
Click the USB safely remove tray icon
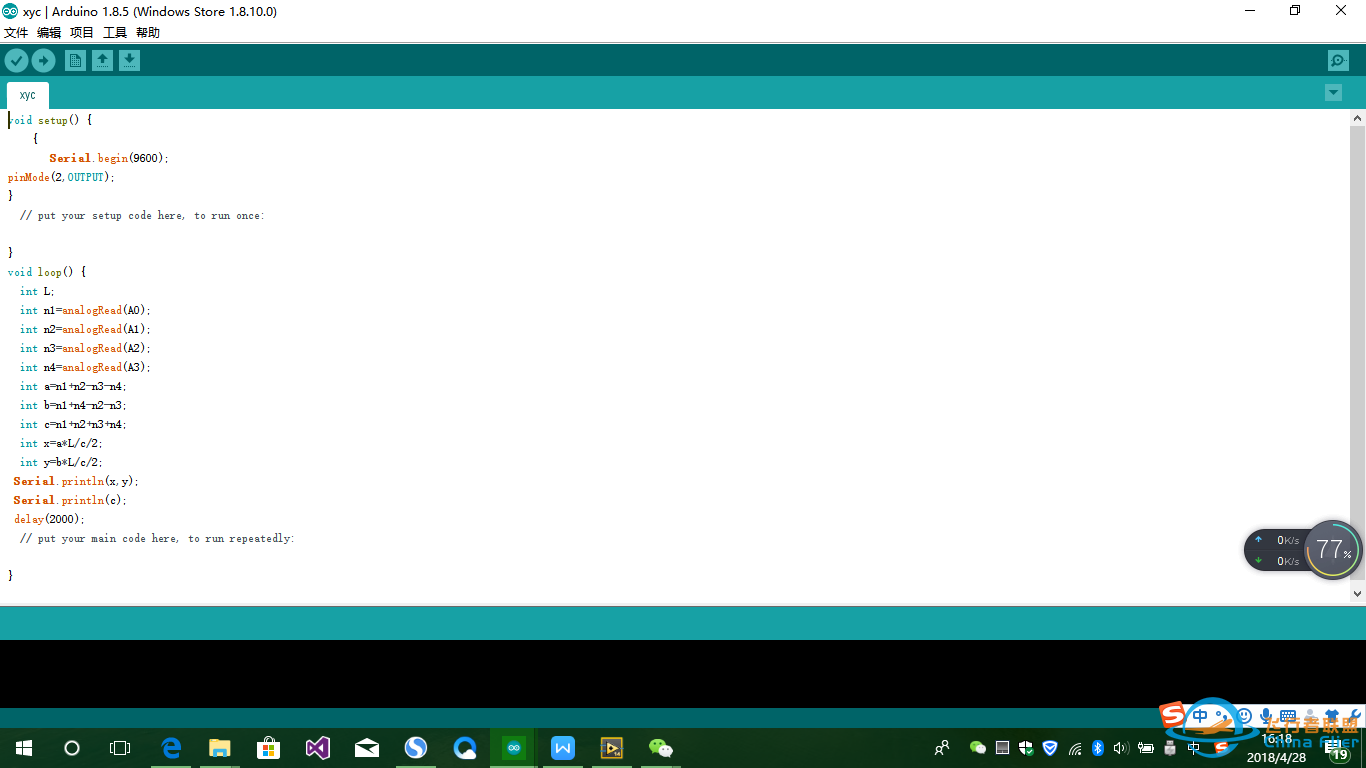(x=1169, y=748)
